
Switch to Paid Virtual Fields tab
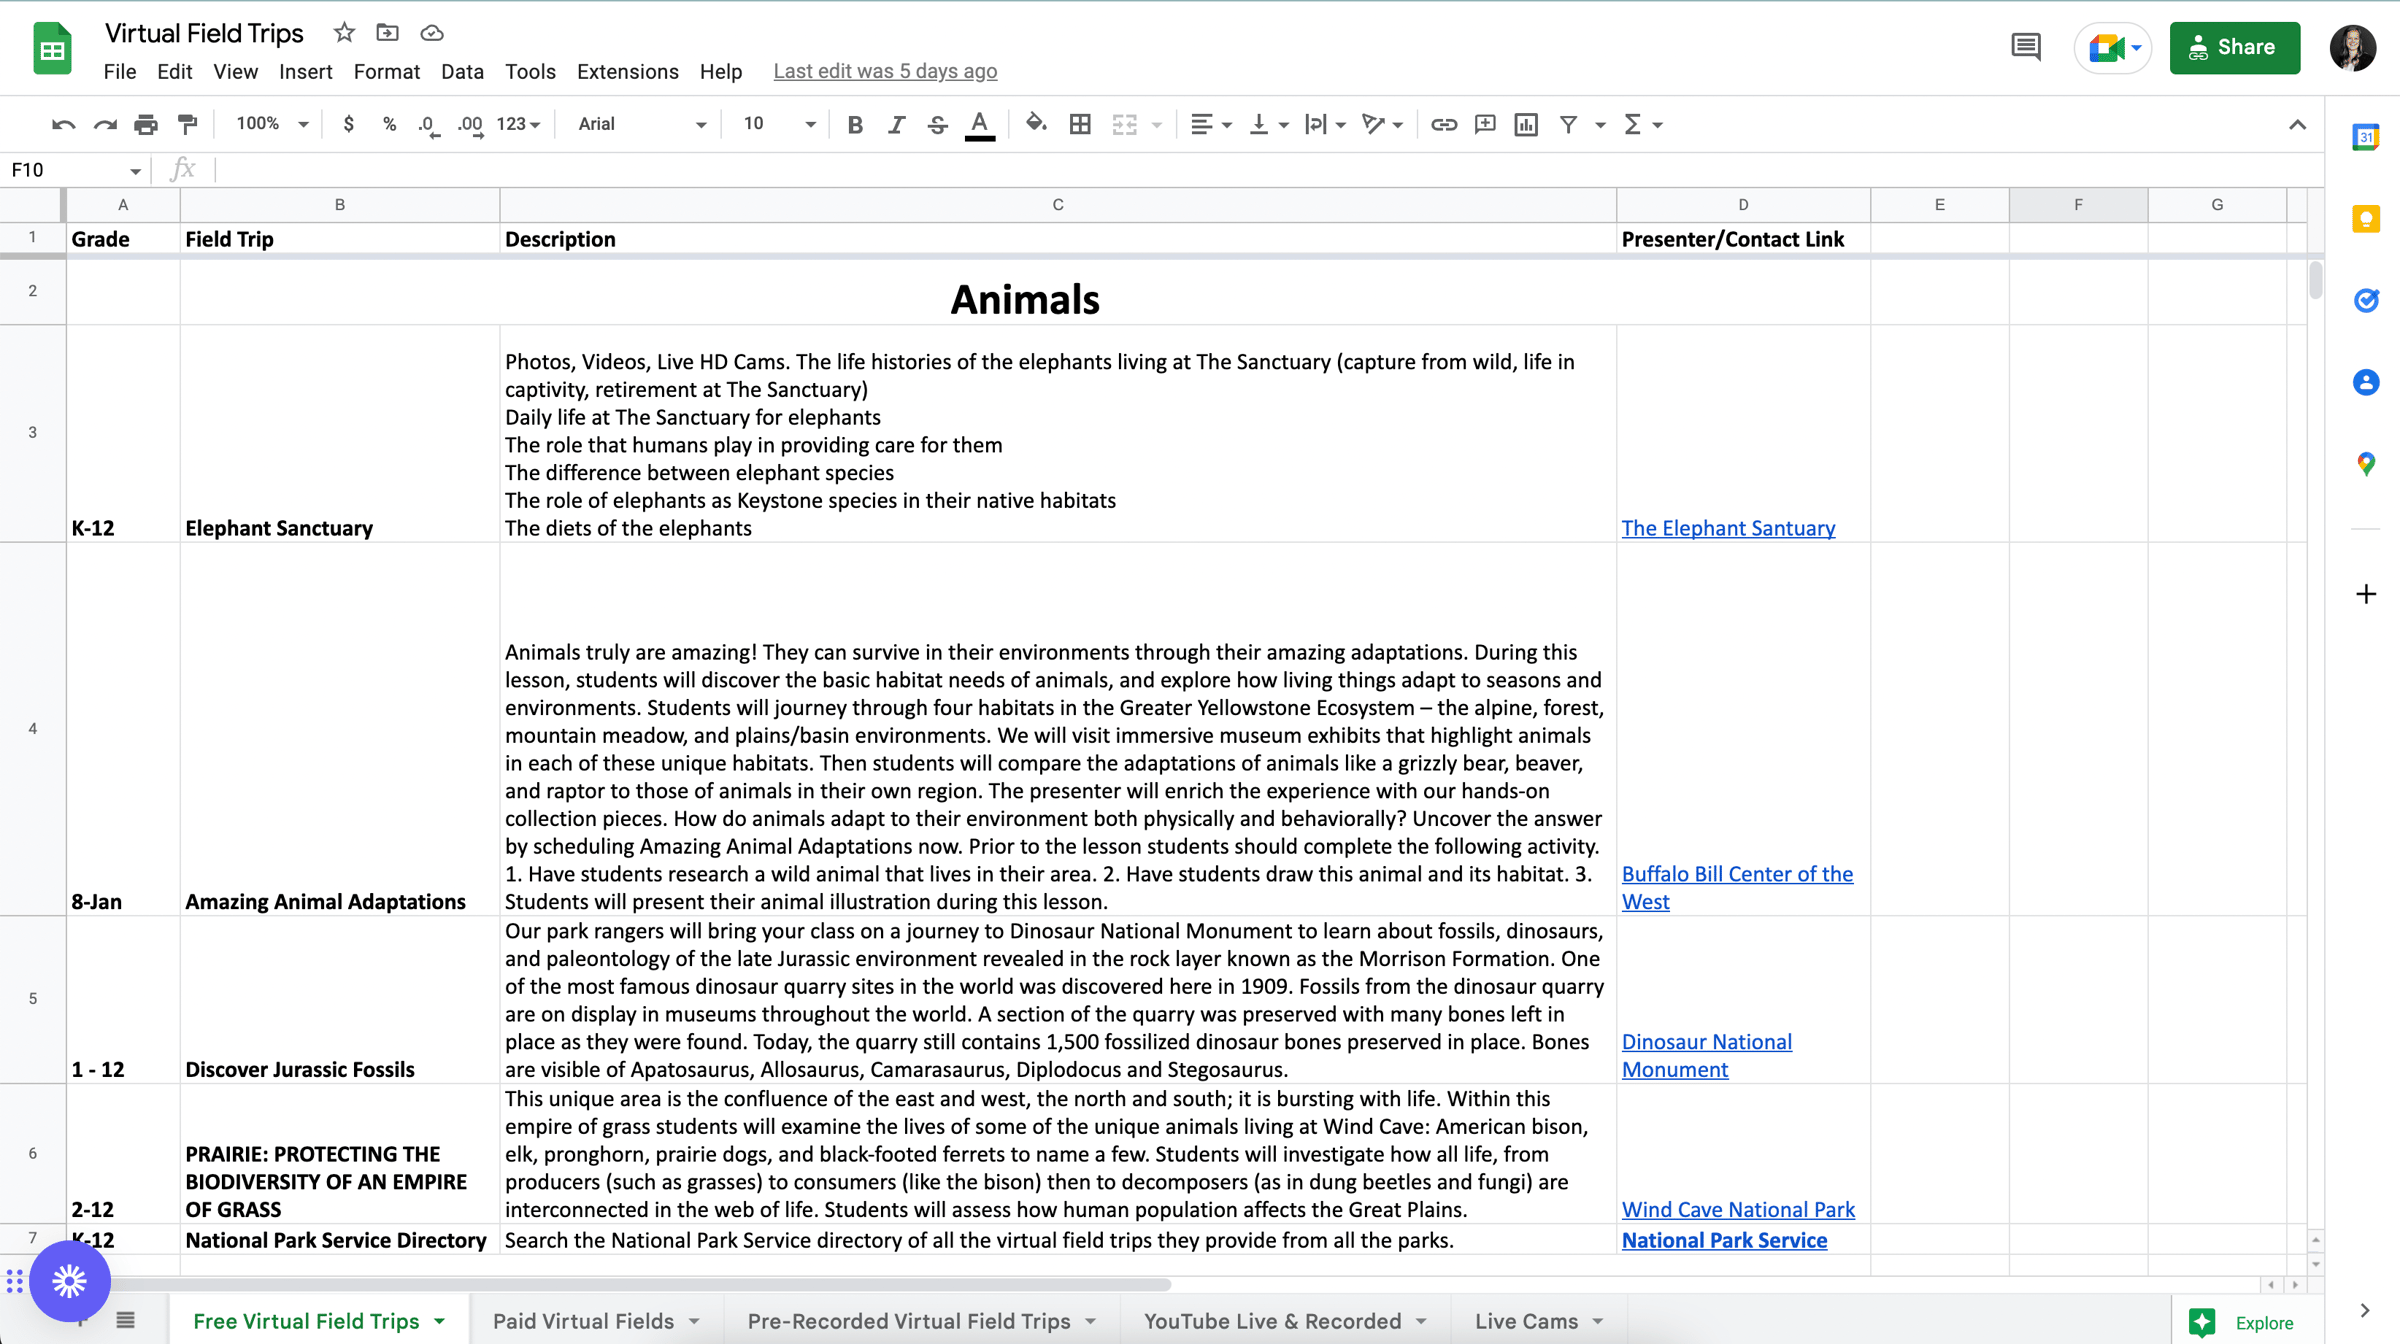[596, 1320]
